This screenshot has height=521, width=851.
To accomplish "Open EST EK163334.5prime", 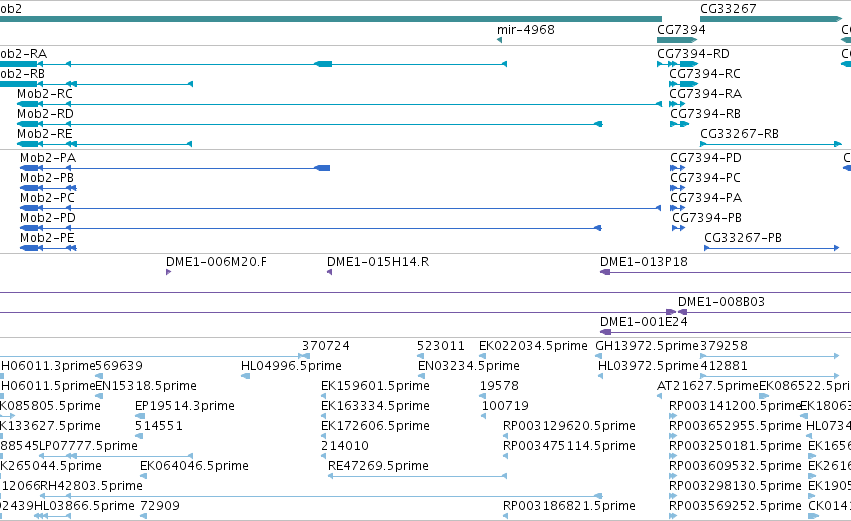I will click(375, 406).
